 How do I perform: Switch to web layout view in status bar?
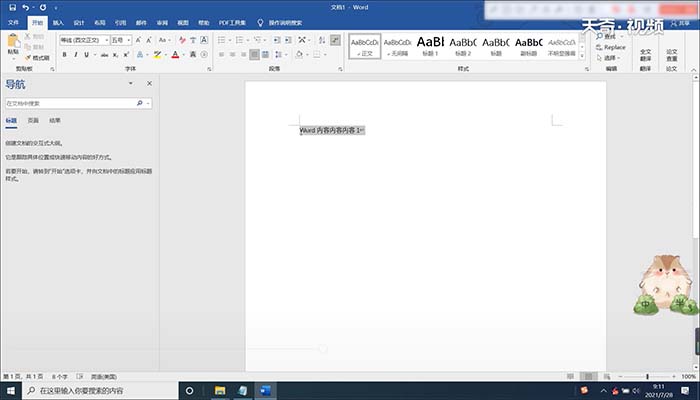607,377
